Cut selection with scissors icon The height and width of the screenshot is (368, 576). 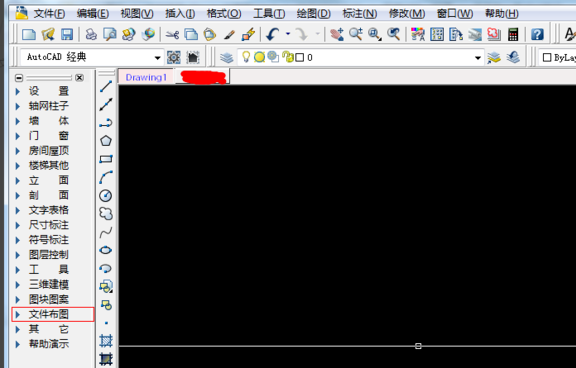[x=172, y=35]
